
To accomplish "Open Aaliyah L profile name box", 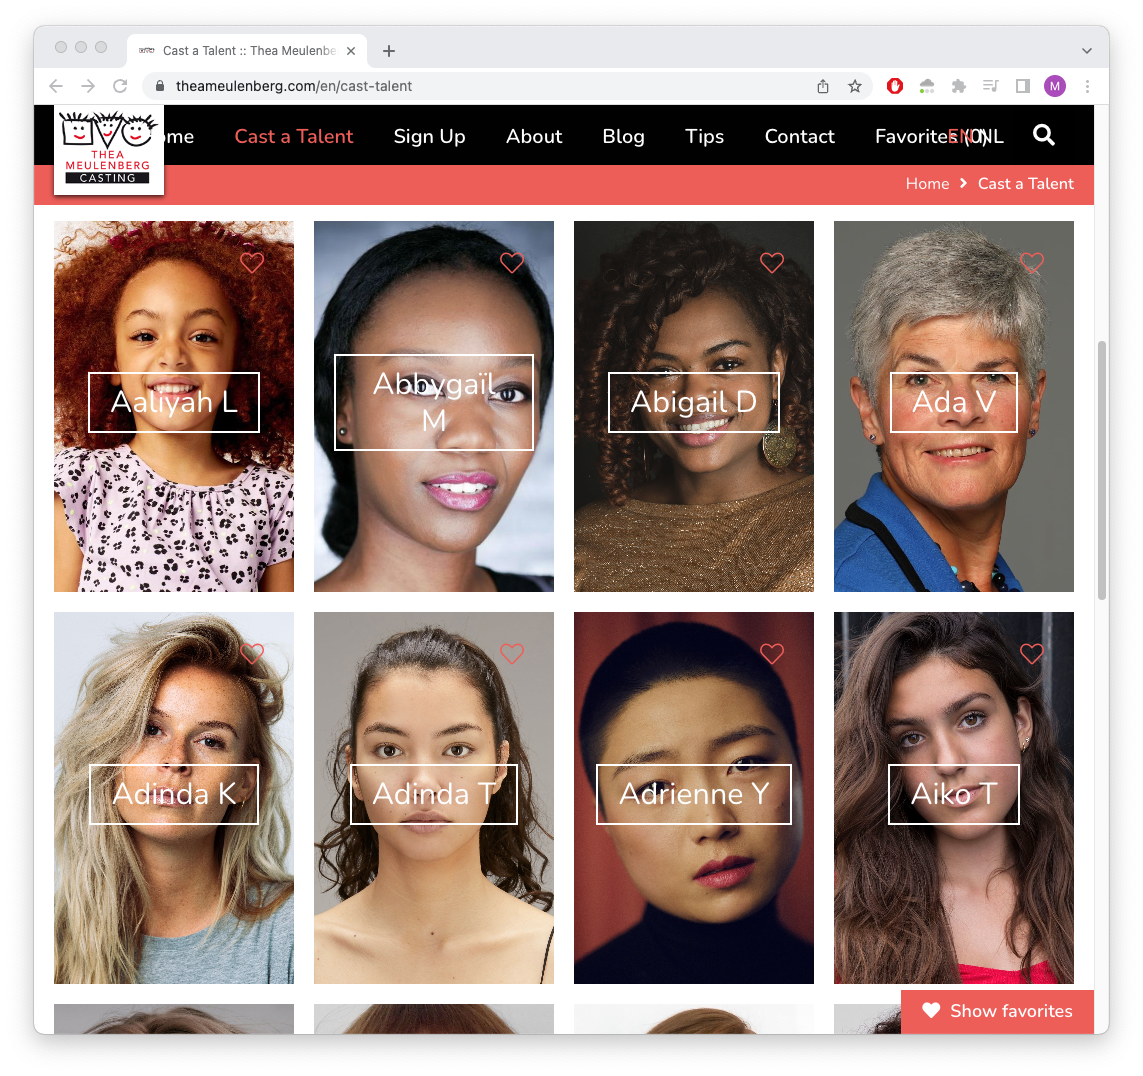I will (x=174, y=402).
